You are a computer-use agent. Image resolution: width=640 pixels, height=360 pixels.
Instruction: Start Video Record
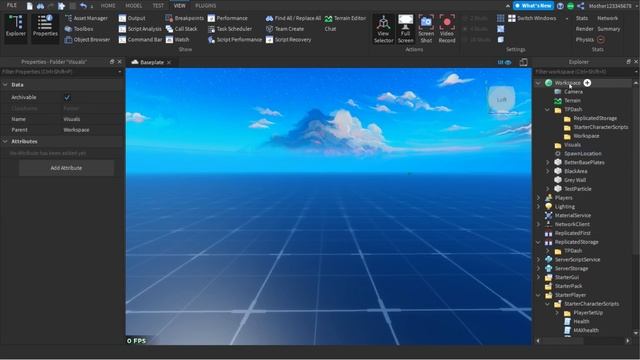pos(447,29)
